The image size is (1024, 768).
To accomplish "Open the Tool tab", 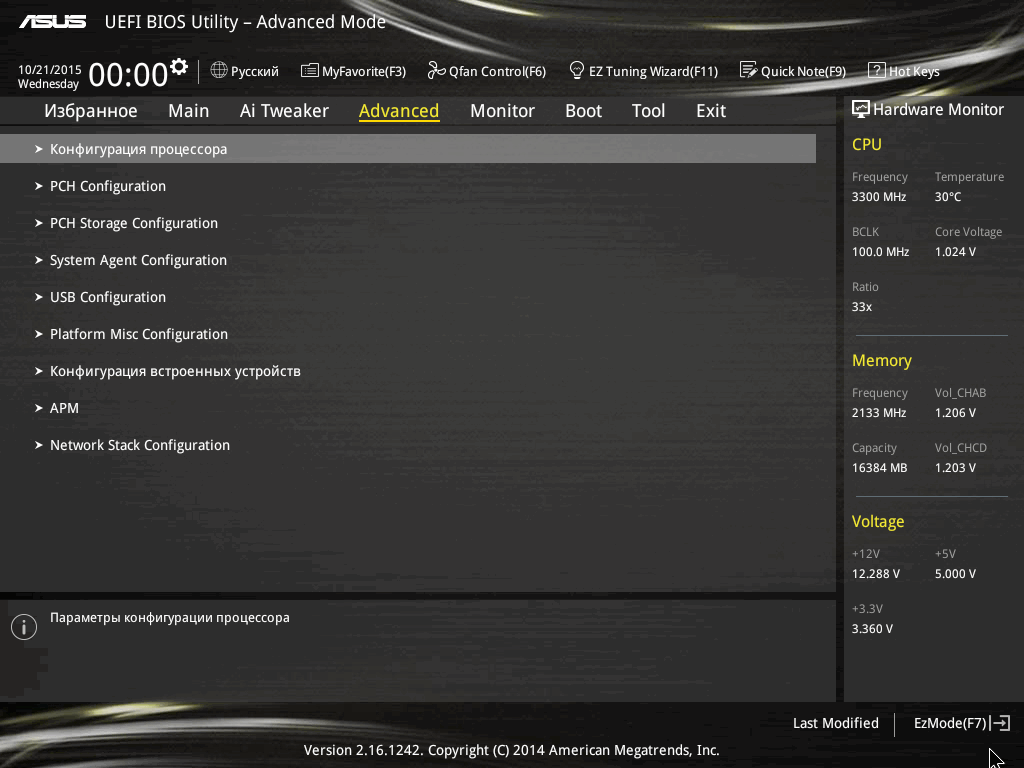I will pyautogui.click(x=648, y=111).
